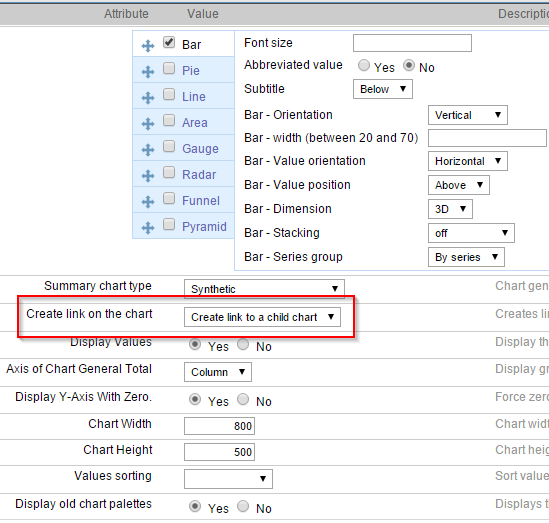This screenshot has height=523, width=549.
Task: Expand the Summary chart type dropdown
Action: [264, 289]
